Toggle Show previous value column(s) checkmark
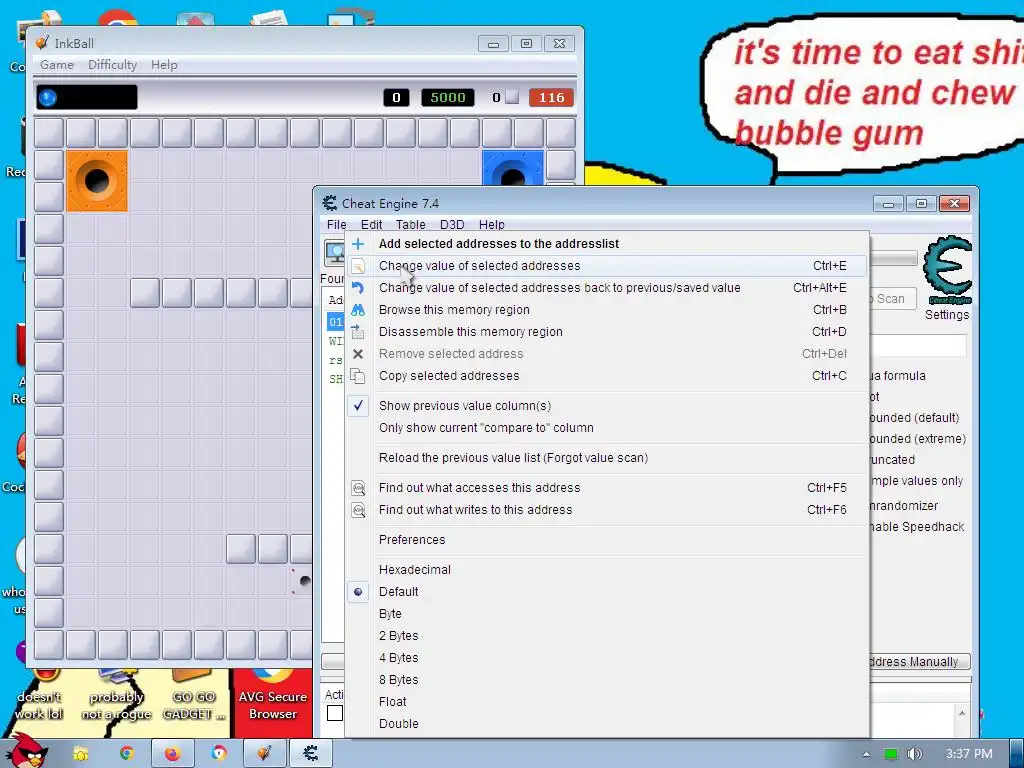 [358, 406]
